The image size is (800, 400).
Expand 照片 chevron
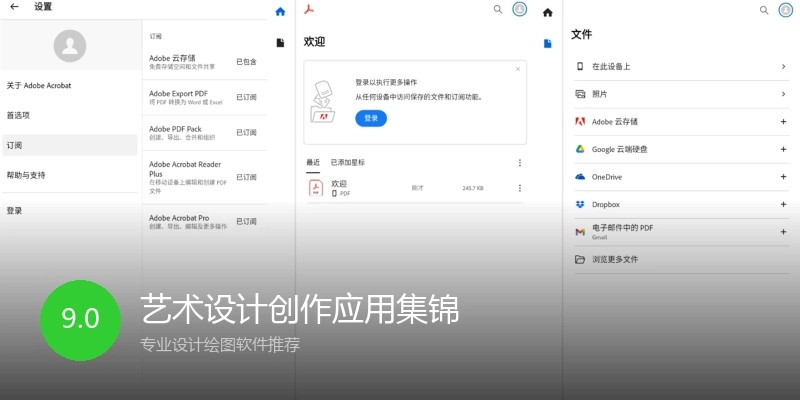click(x=783, y=94)
